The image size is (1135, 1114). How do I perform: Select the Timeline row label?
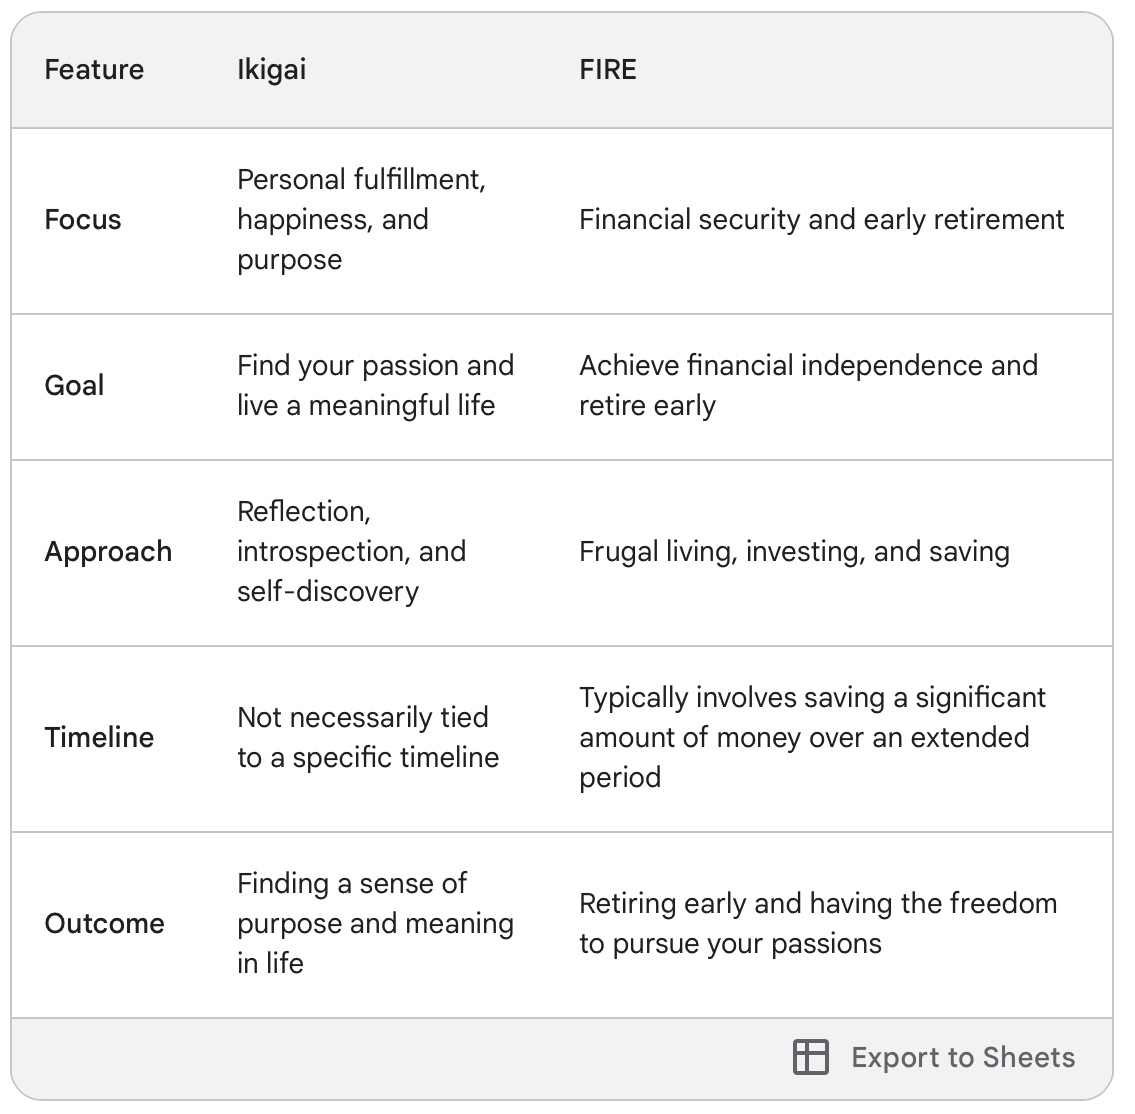tap(99, 738)
